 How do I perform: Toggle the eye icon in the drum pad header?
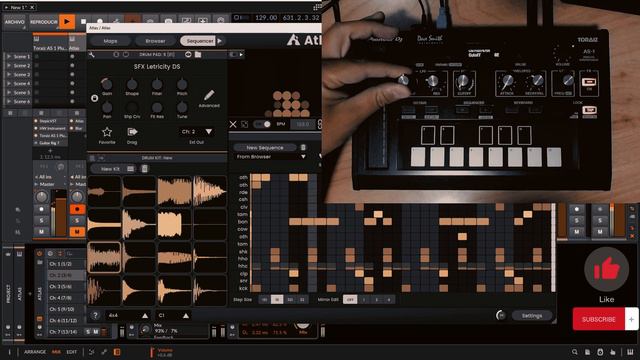coord(188,54)
